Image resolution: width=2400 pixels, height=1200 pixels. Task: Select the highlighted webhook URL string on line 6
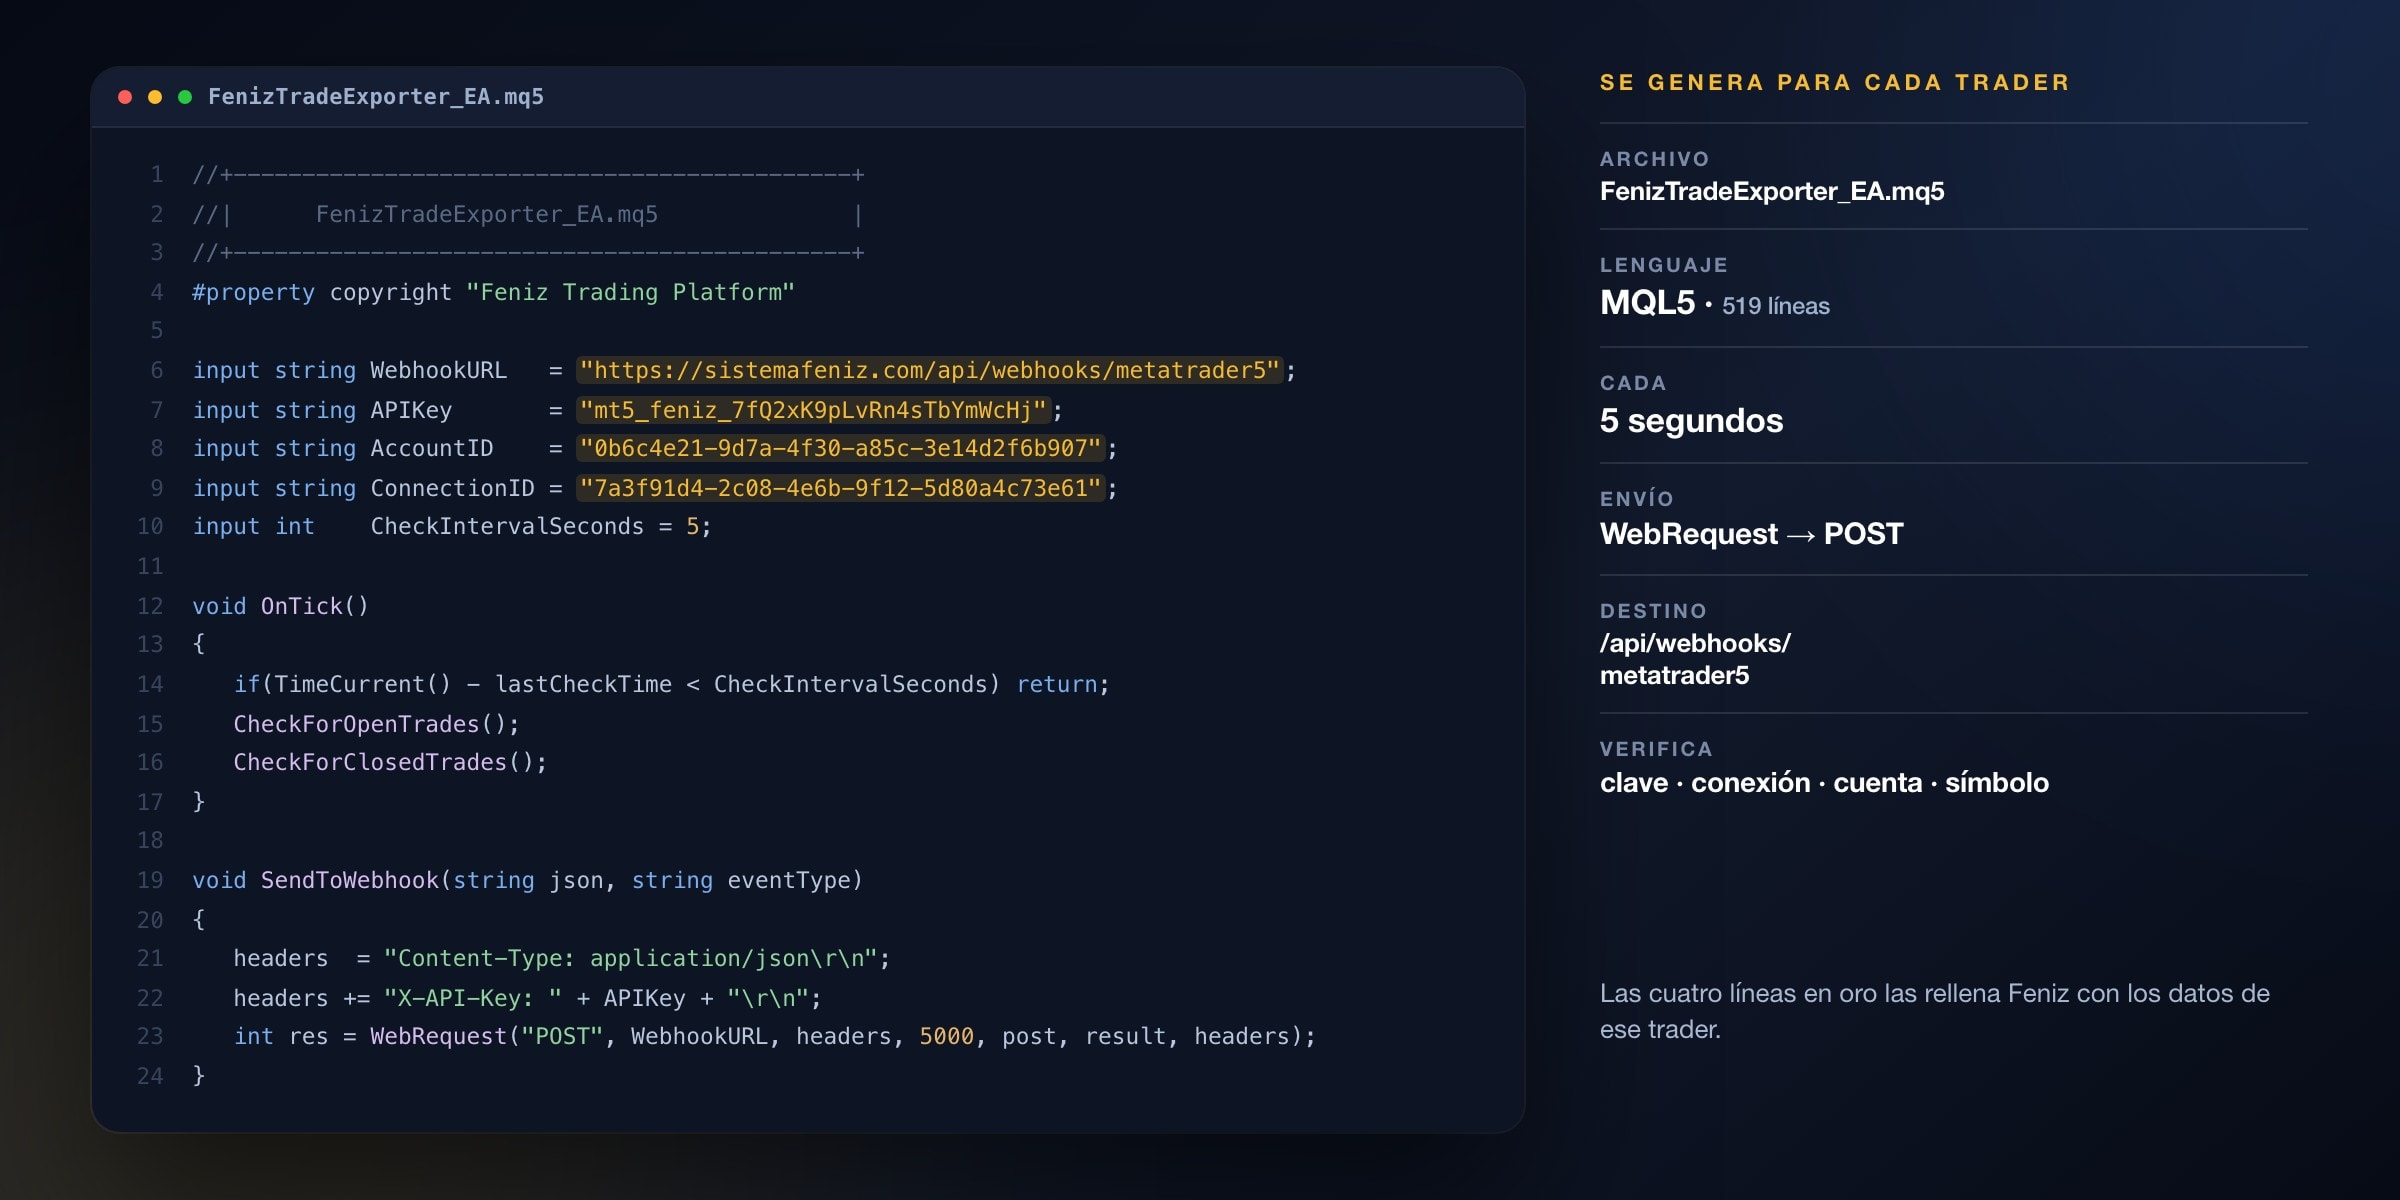pyautogui.click(x=930, y=371)
